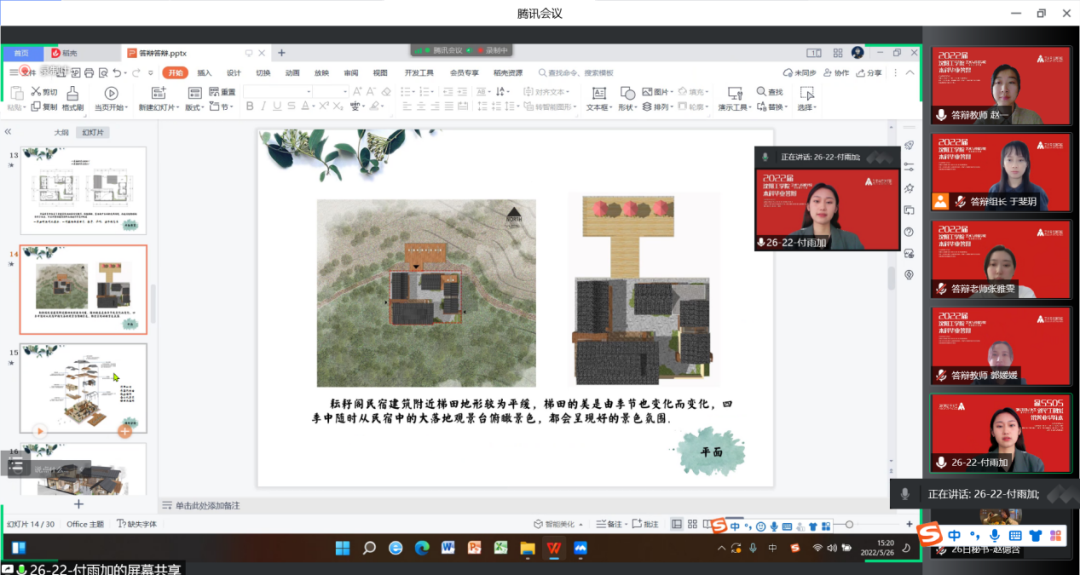1080x575 pixels.
Task: Click the Cut (剪切) scissors icon
Action: (36, 92)
